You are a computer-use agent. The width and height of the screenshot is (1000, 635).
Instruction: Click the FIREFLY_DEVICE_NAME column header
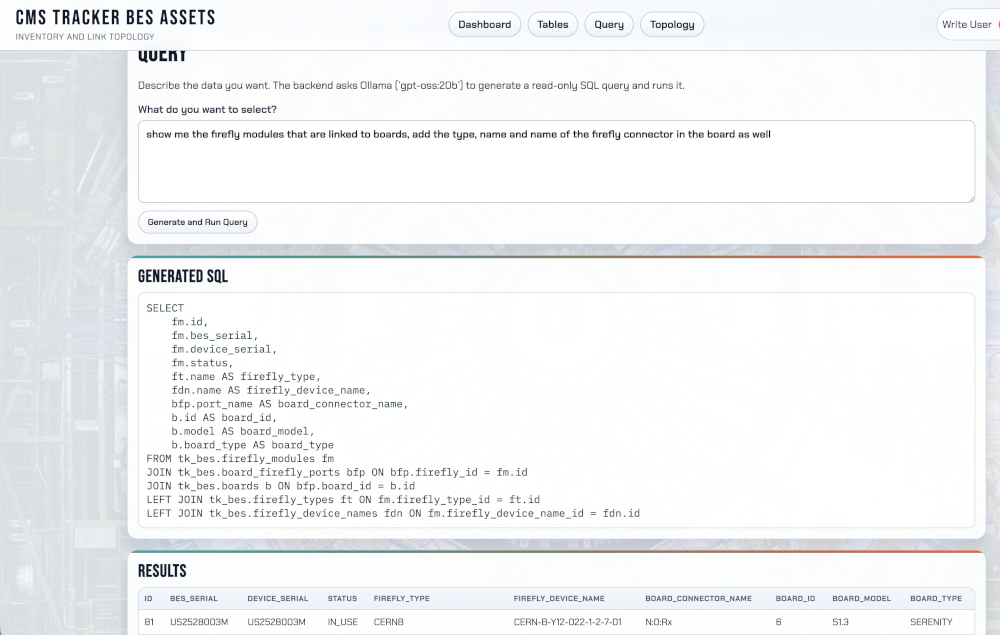(559, 599)
